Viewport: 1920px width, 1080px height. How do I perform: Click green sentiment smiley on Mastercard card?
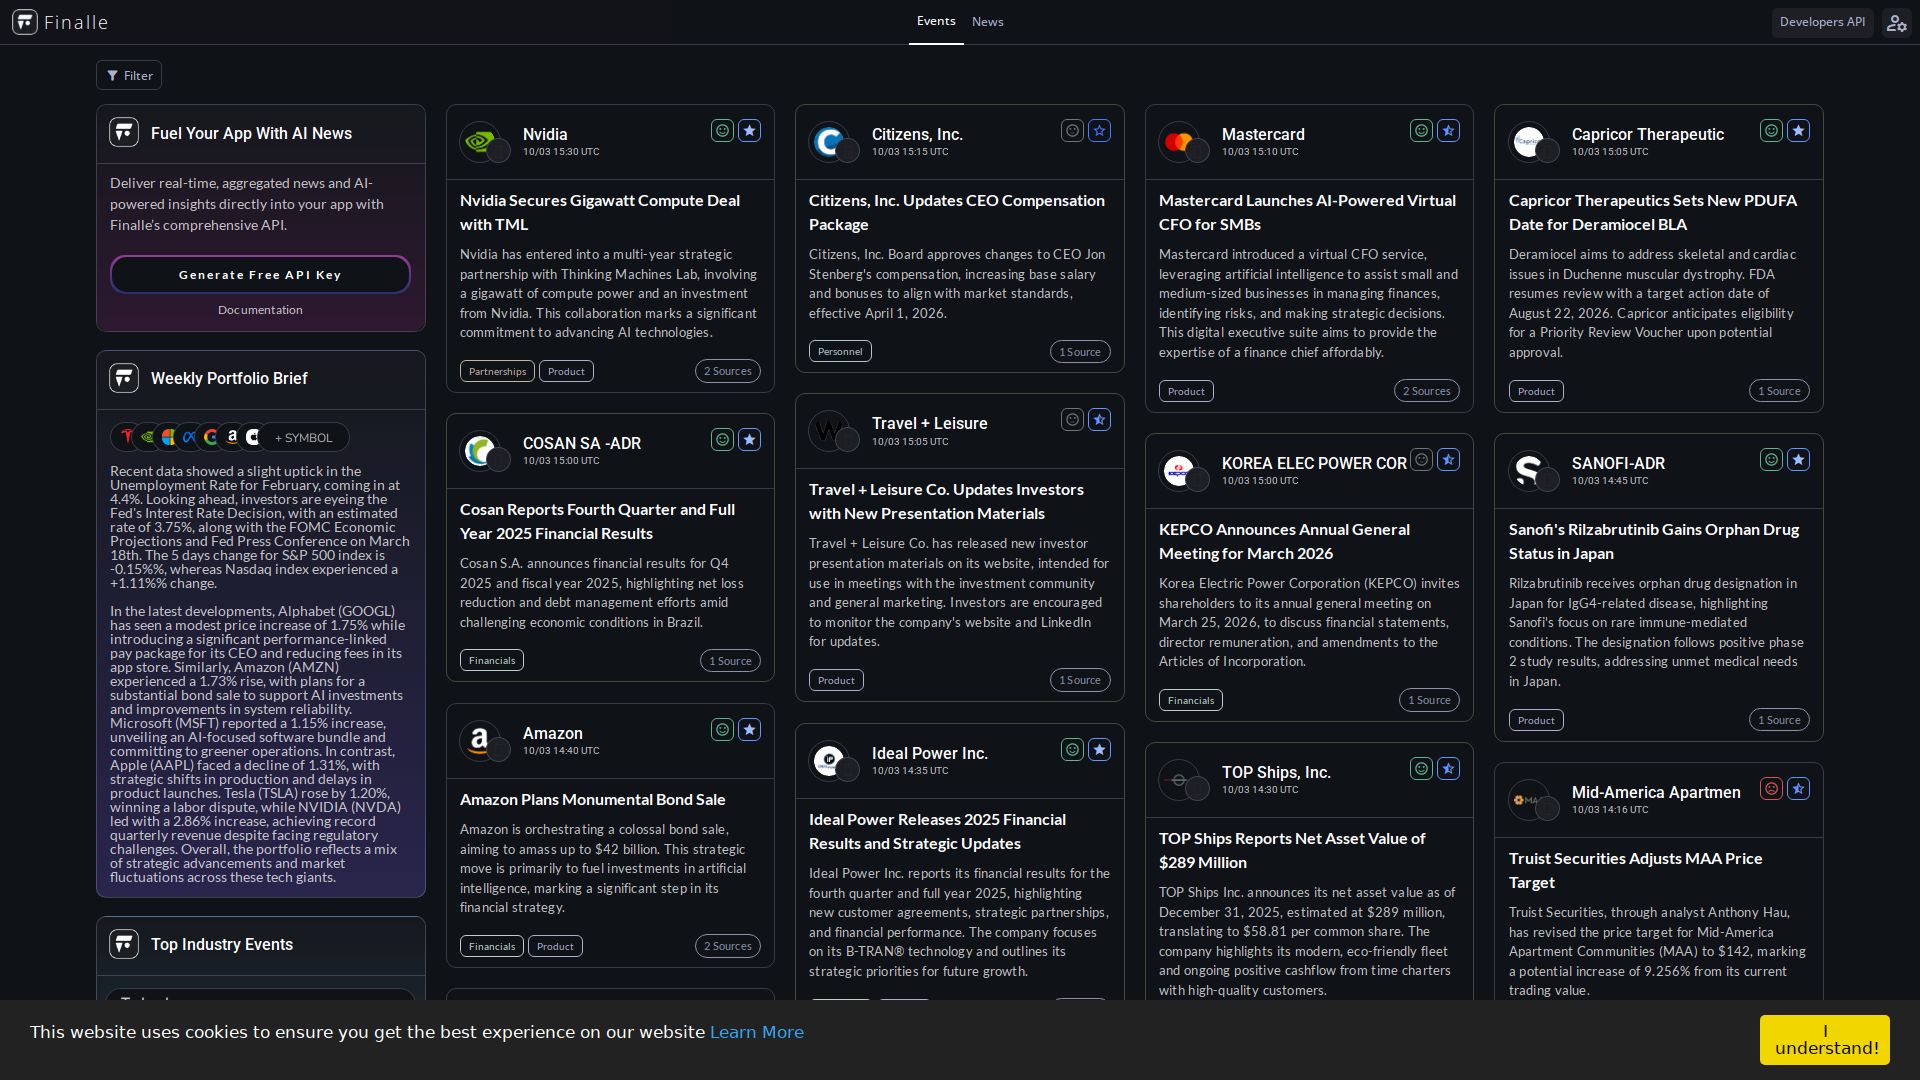tap(1421, 131)
